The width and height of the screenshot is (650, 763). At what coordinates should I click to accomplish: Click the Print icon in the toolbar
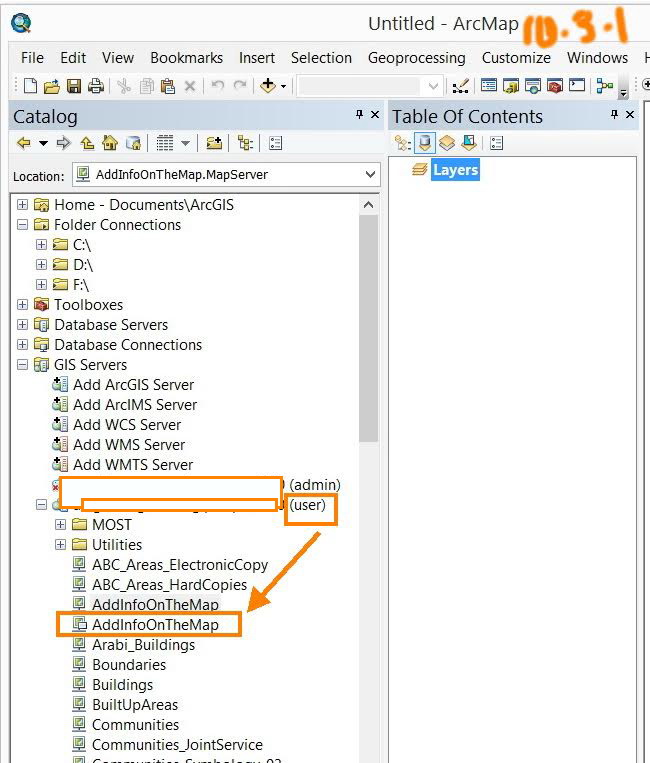click(x=96, y=87)
